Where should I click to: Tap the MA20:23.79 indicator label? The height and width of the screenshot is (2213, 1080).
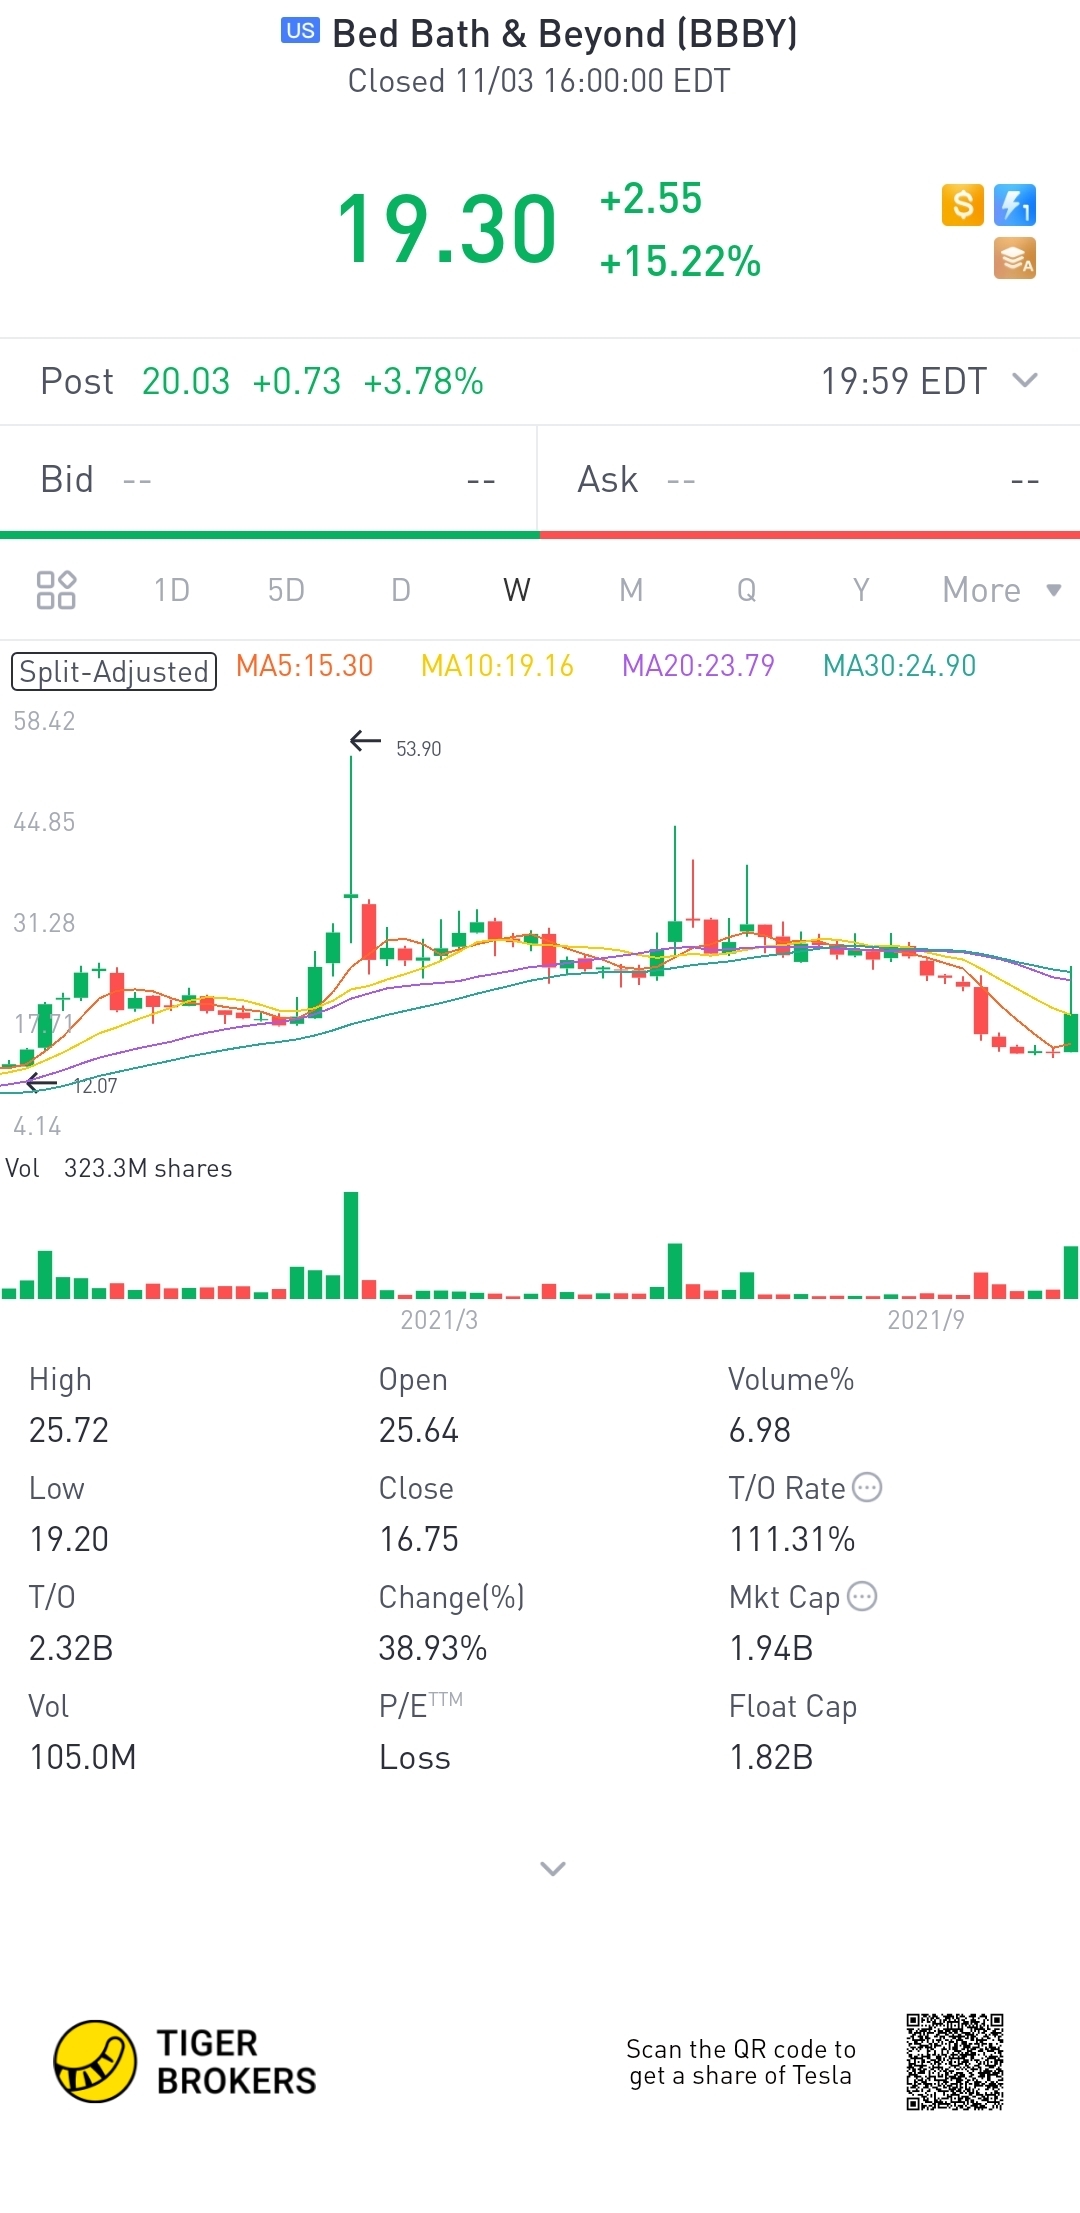click(x=698, y=666)
